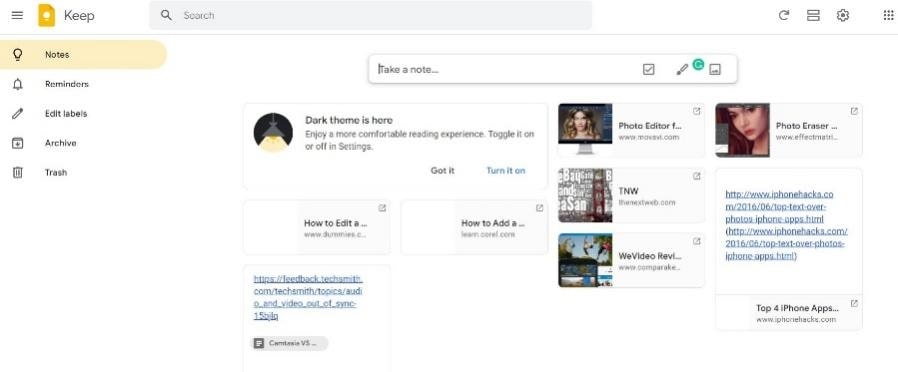Viewport: 898px width, 372px height.
Task: Click the Top 4 iPhone Apps title
Action: (797, 308)
